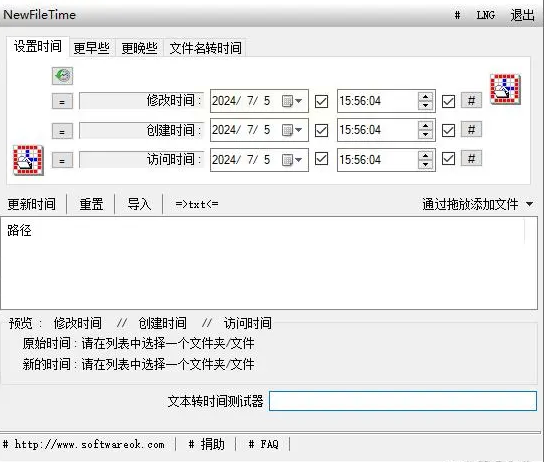Toggle the 访问时间 date checkbox
Image resolution: width=544 pixels, height=462 pixels.
coord(321,159)
